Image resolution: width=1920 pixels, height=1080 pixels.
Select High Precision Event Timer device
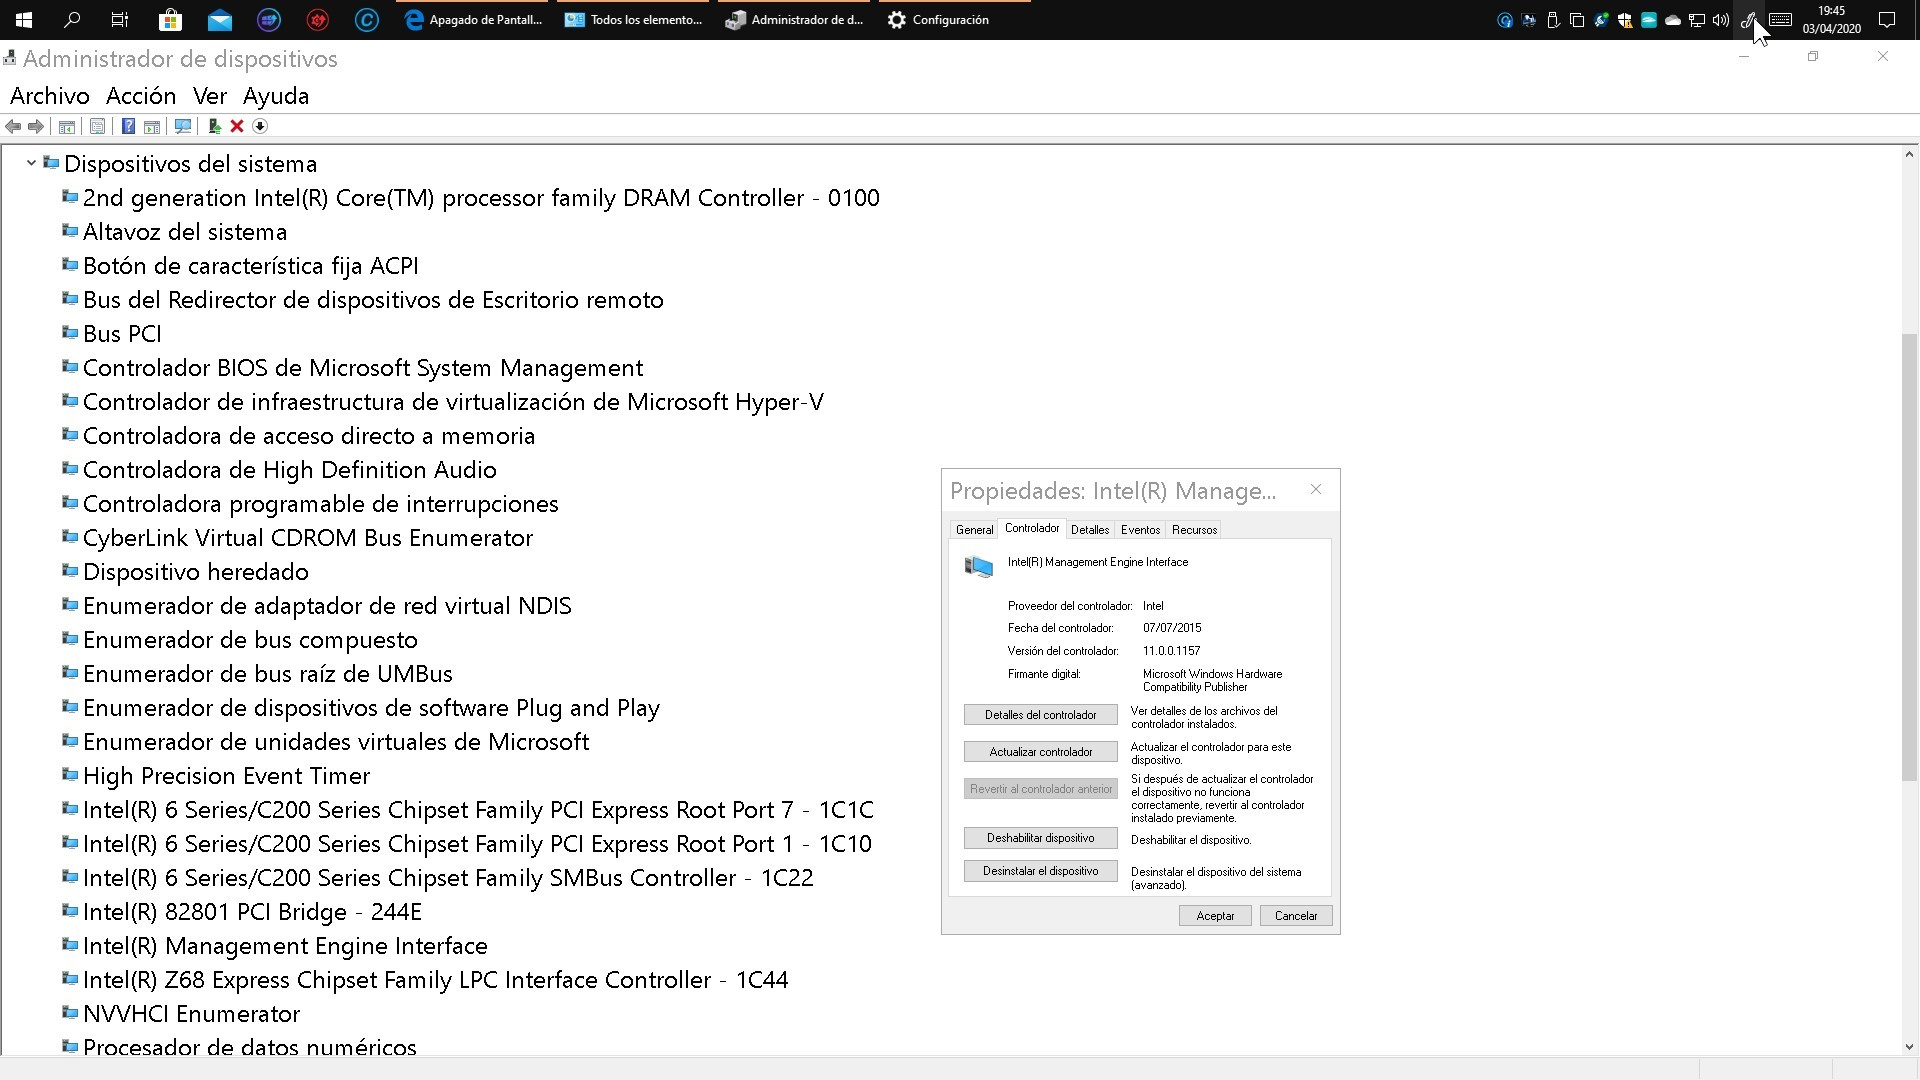(226, 776)
